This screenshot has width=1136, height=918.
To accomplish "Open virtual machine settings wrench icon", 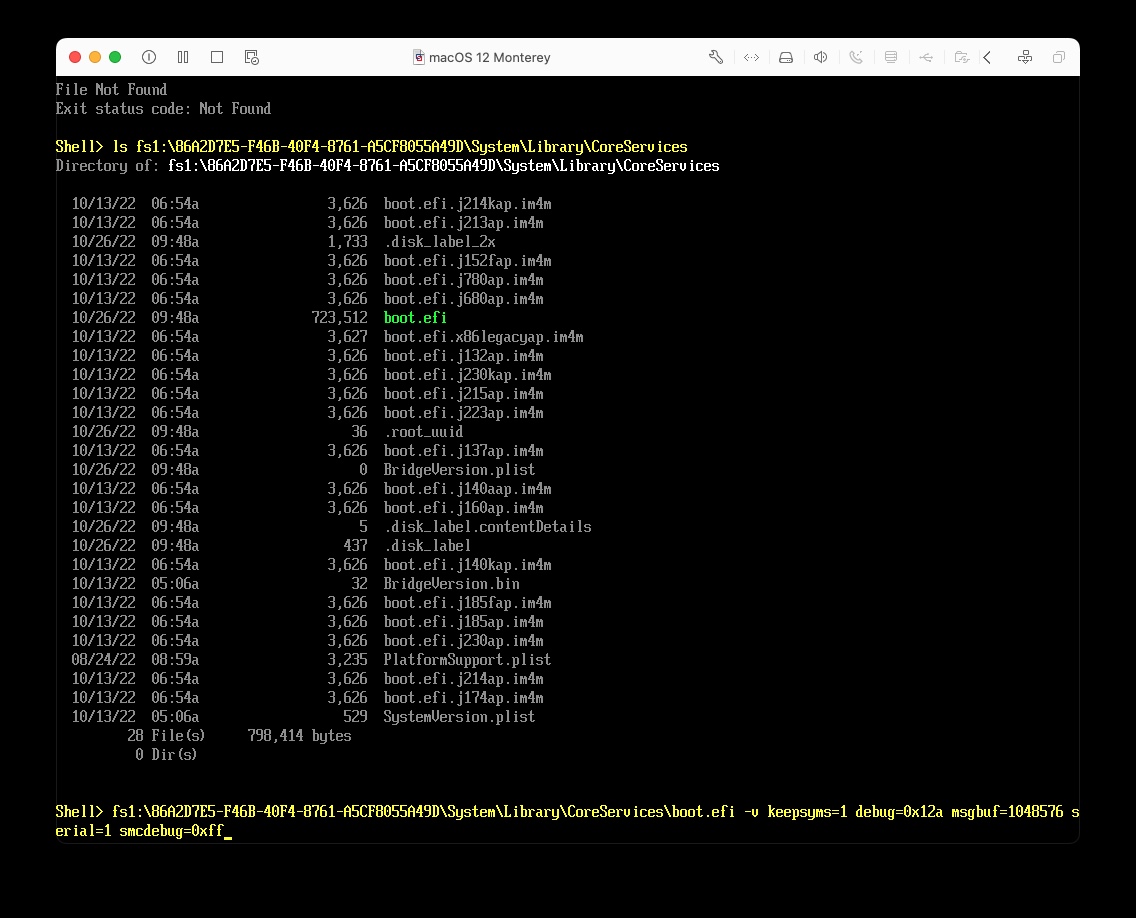I will 716,57.
